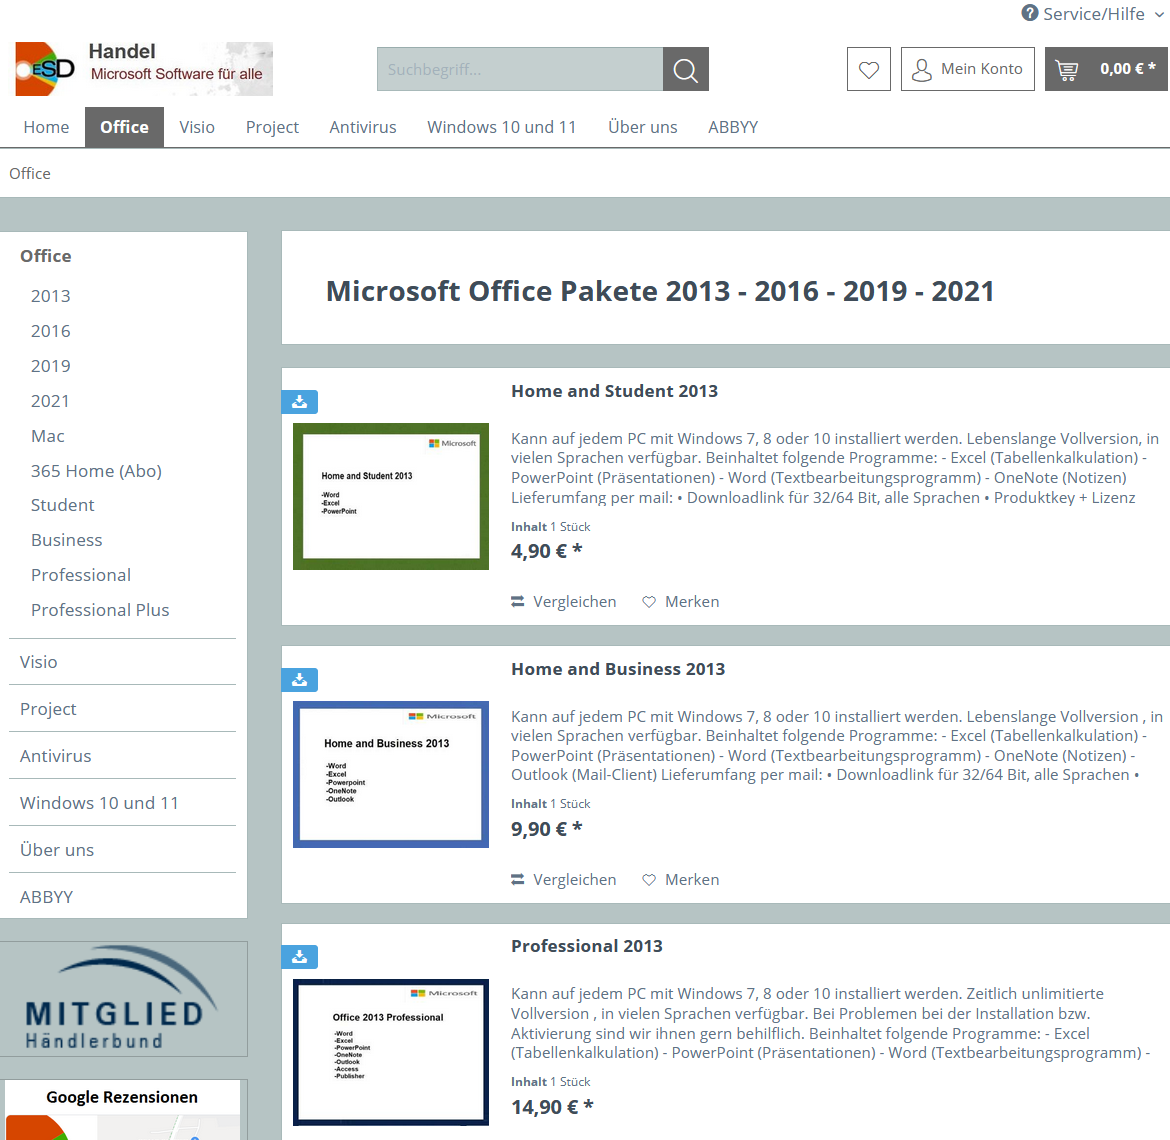Viewport: 1170px width, 1140px height.
Task: Focus the Suchbegriff search field
Action: [519, 69]
